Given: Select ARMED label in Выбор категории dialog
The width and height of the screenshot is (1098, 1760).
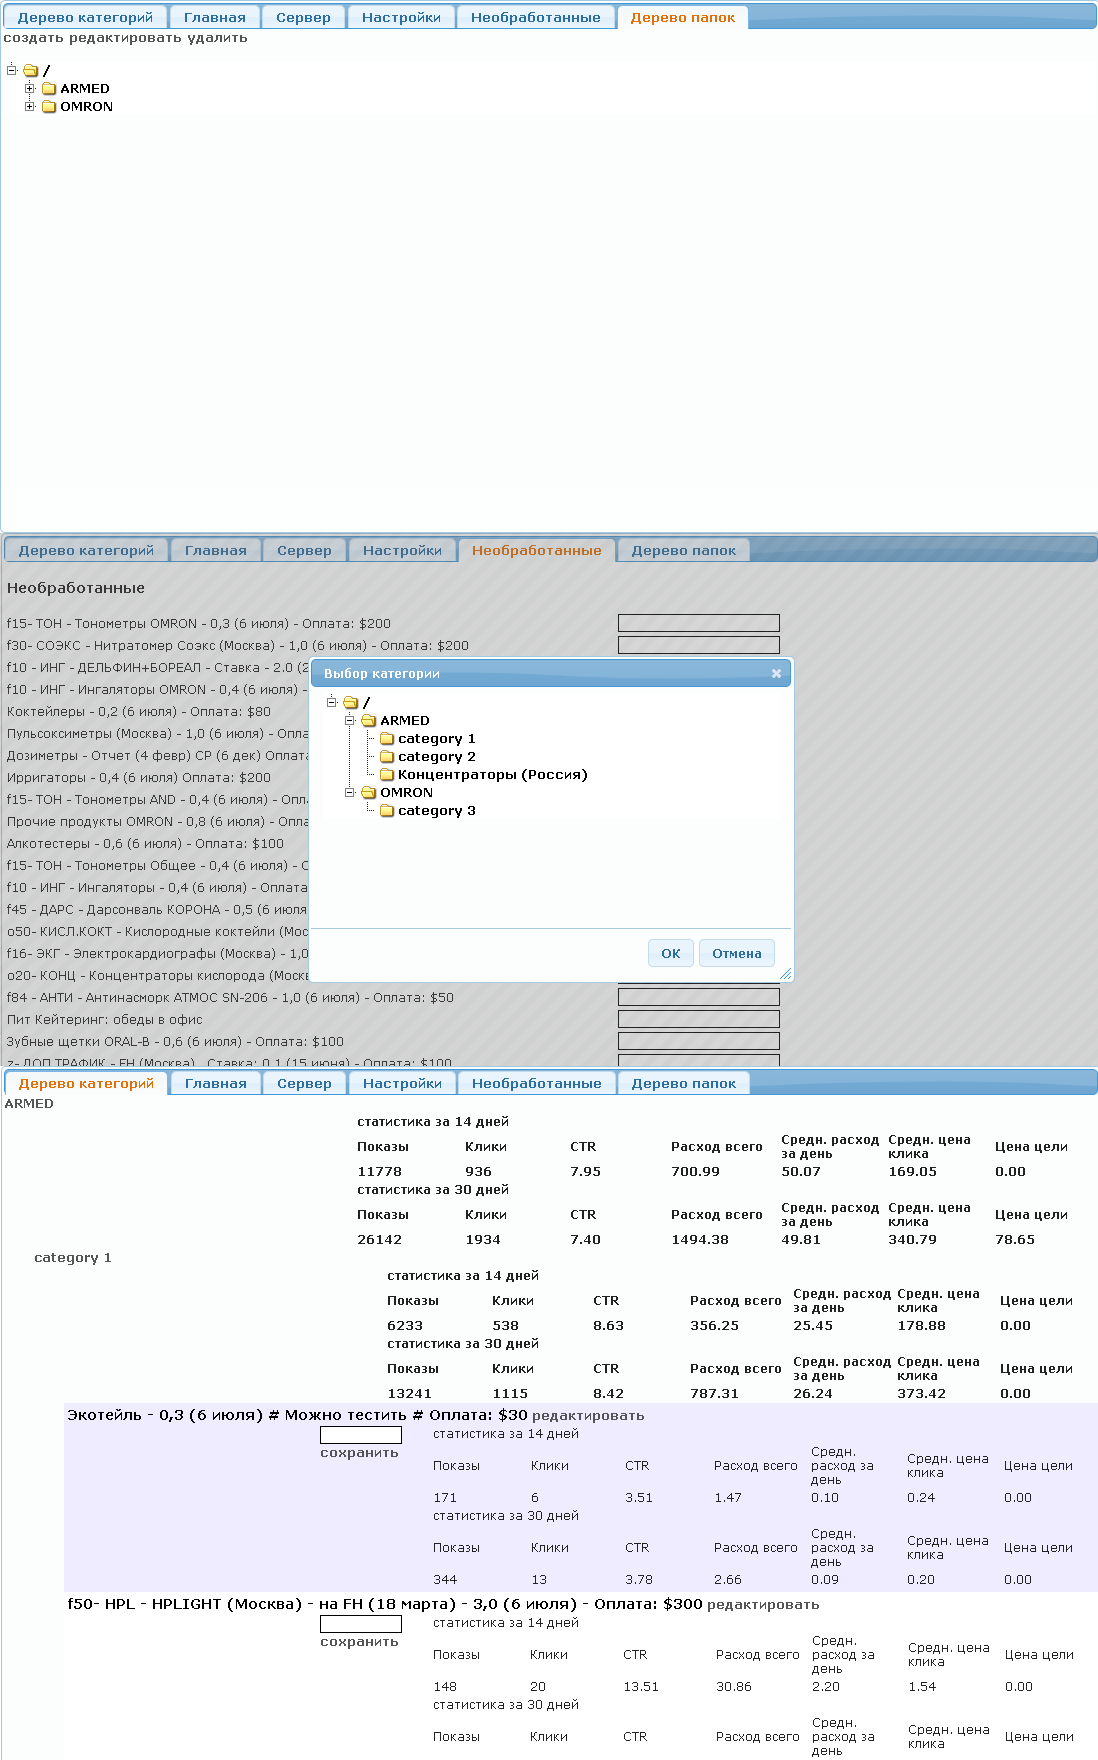Looking at the screenshot, I should [405, 721].
